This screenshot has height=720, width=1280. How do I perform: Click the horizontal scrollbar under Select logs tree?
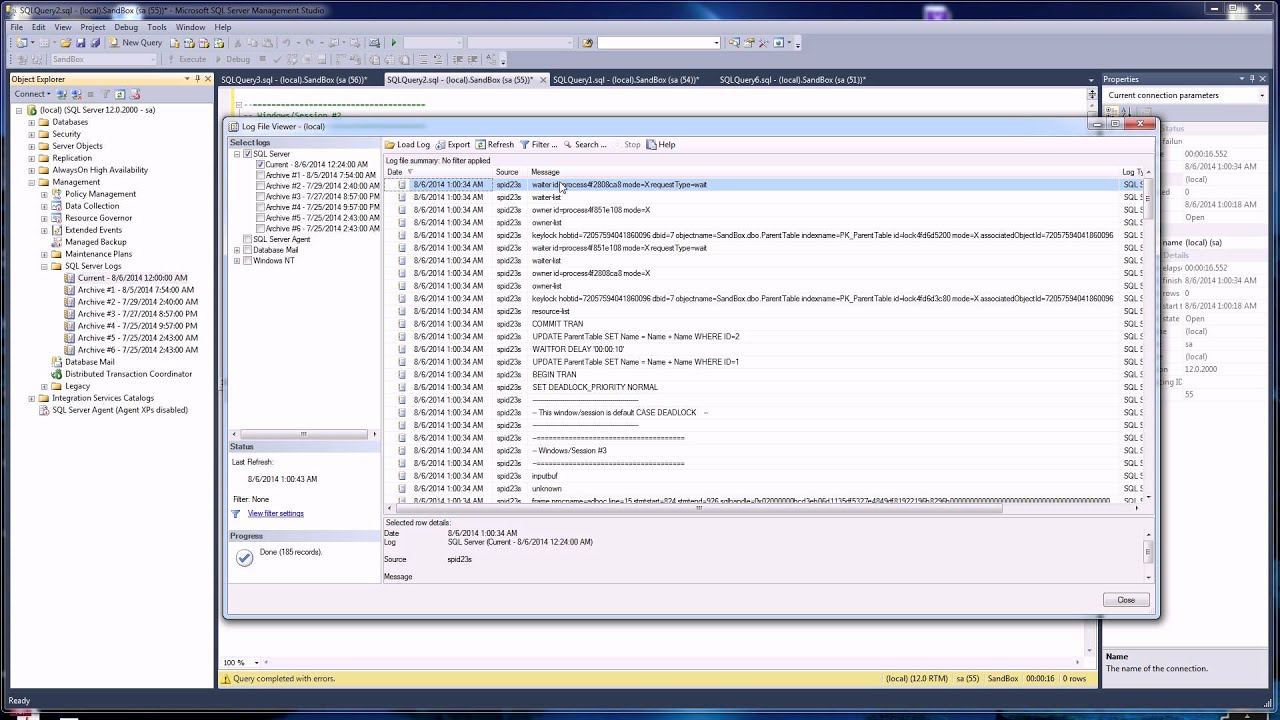[303, 434]
